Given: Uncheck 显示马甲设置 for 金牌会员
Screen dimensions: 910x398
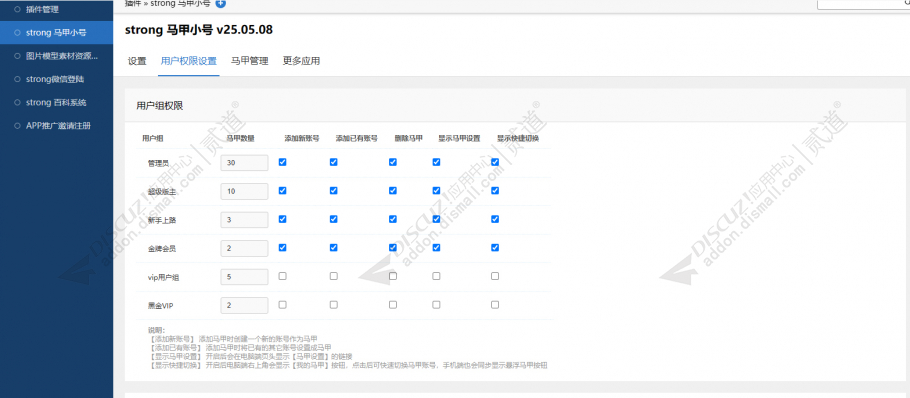Looking at the screenshot, I should tap(436, 247).
